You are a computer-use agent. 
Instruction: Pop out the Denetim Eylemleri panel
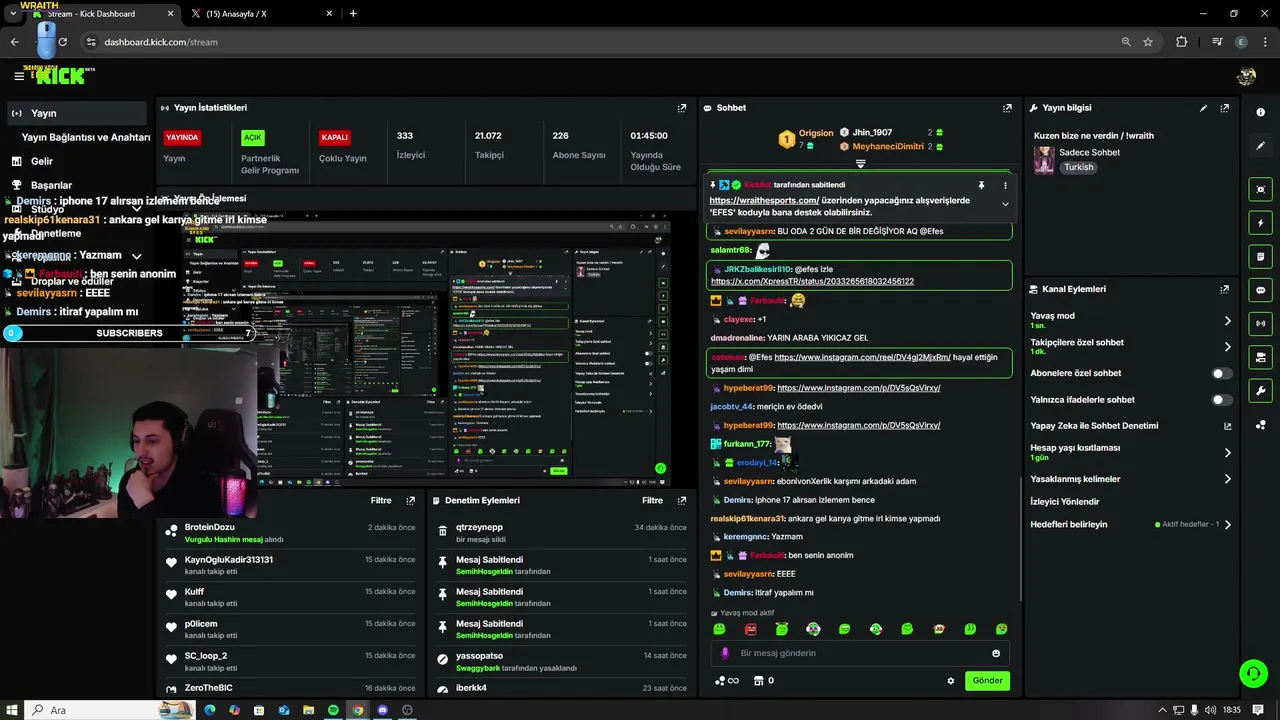[682, 500]
